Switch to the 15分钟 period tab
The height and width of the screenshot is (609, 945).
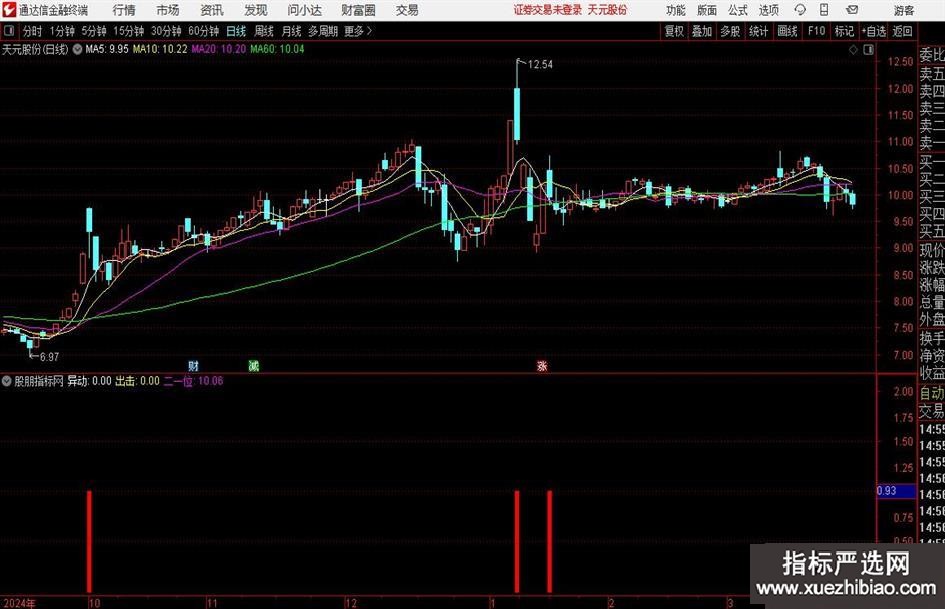[128, 31]
